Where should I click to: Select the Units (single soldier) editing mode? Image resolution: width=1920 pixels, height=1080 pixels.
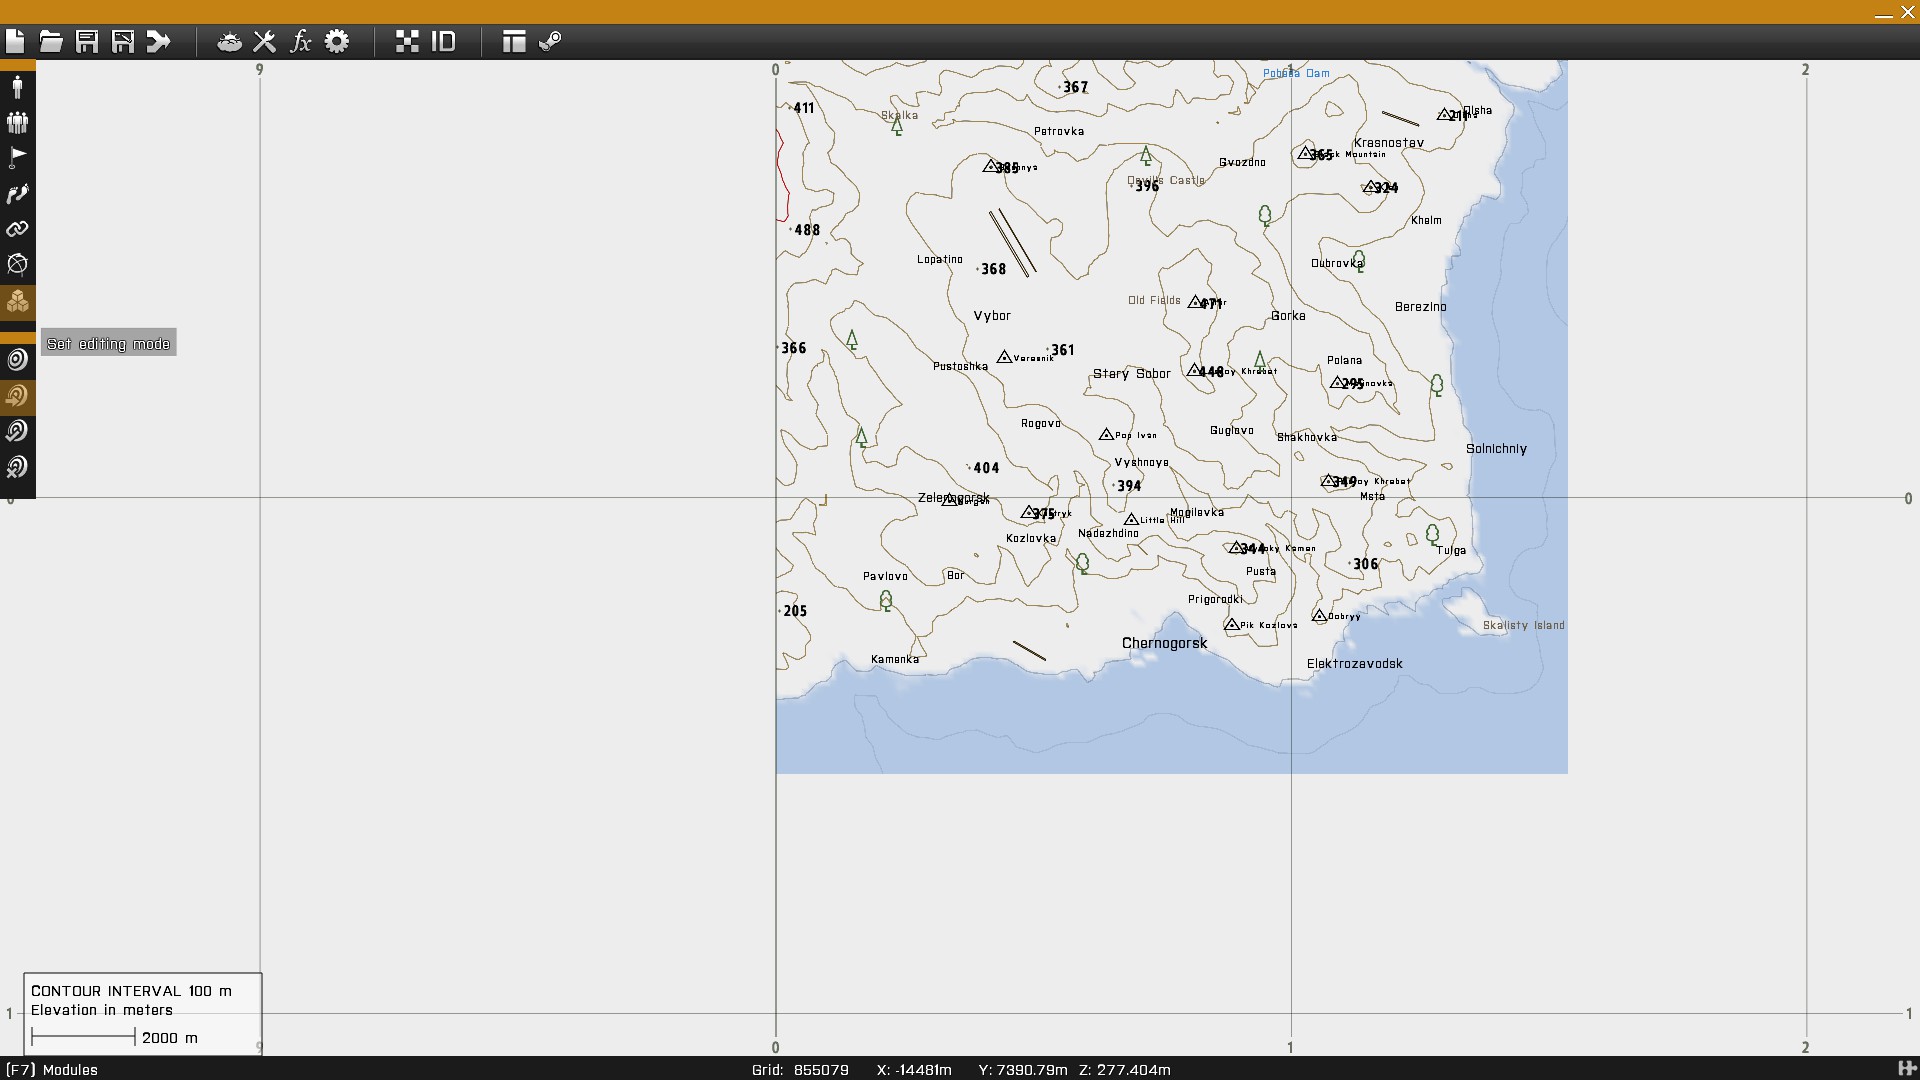[x=17, y=87]
